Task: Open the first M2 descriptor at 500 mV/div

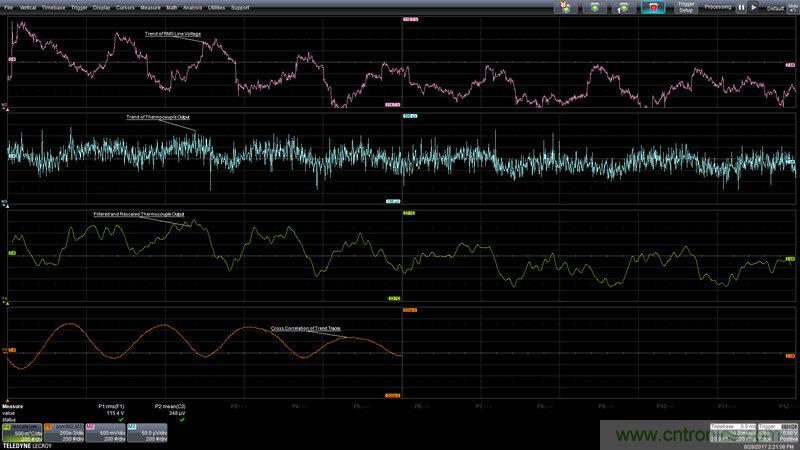Action: [x=103, y=432]
